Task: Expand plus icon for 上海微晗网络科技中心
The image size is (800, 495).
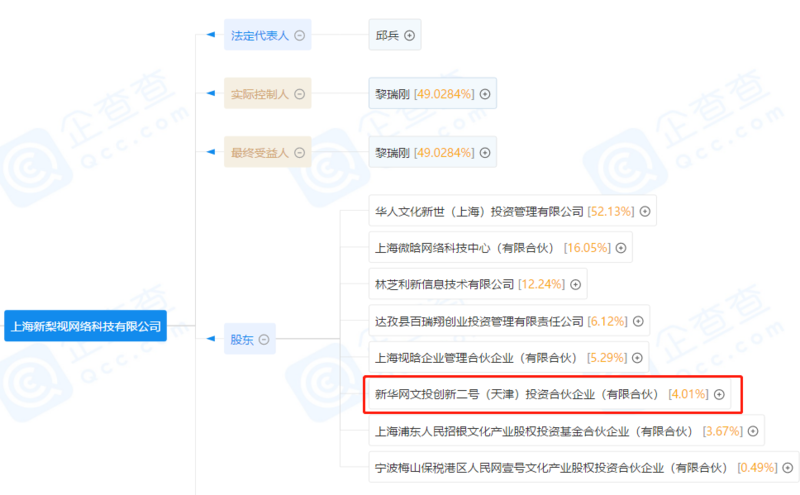Action: 621,247
